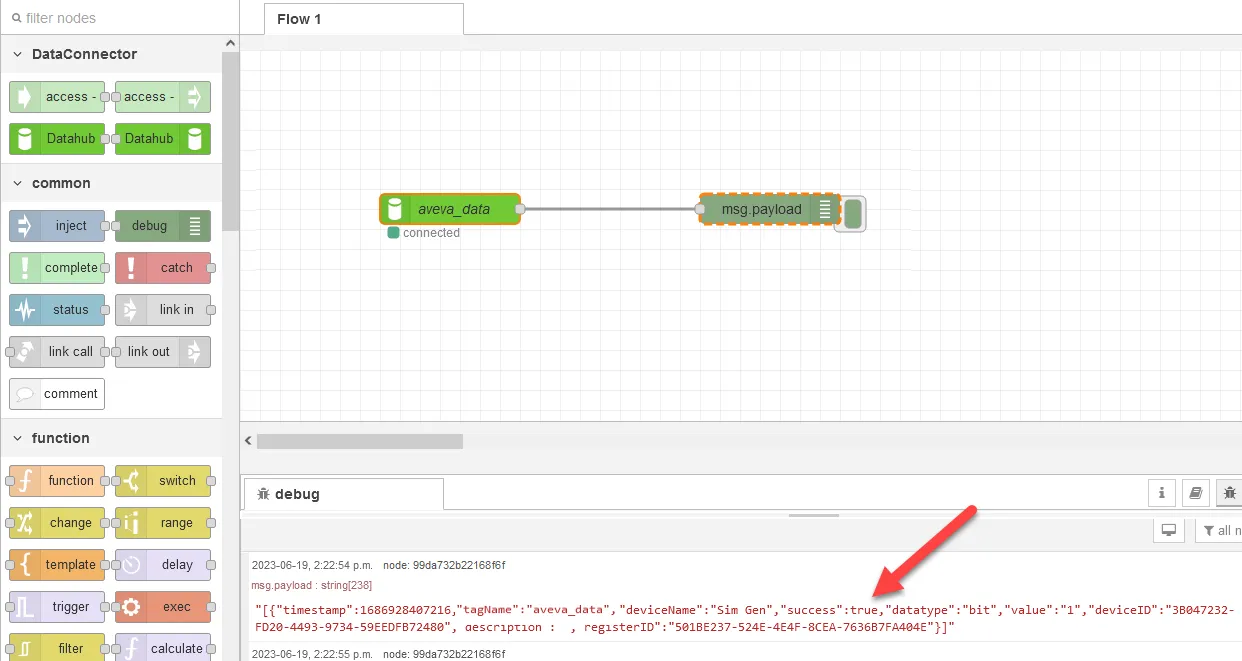Switch to the Flow 1 tab
This screenshot has height=661, width=1242.
point(363,19)
